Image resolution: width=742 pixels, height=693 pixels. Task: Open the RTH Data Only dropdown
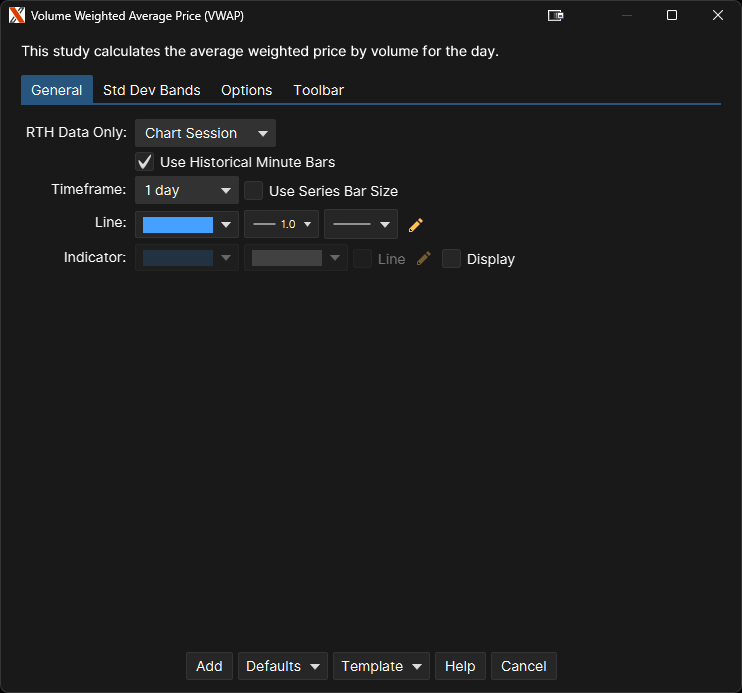[x=205, y=133]
